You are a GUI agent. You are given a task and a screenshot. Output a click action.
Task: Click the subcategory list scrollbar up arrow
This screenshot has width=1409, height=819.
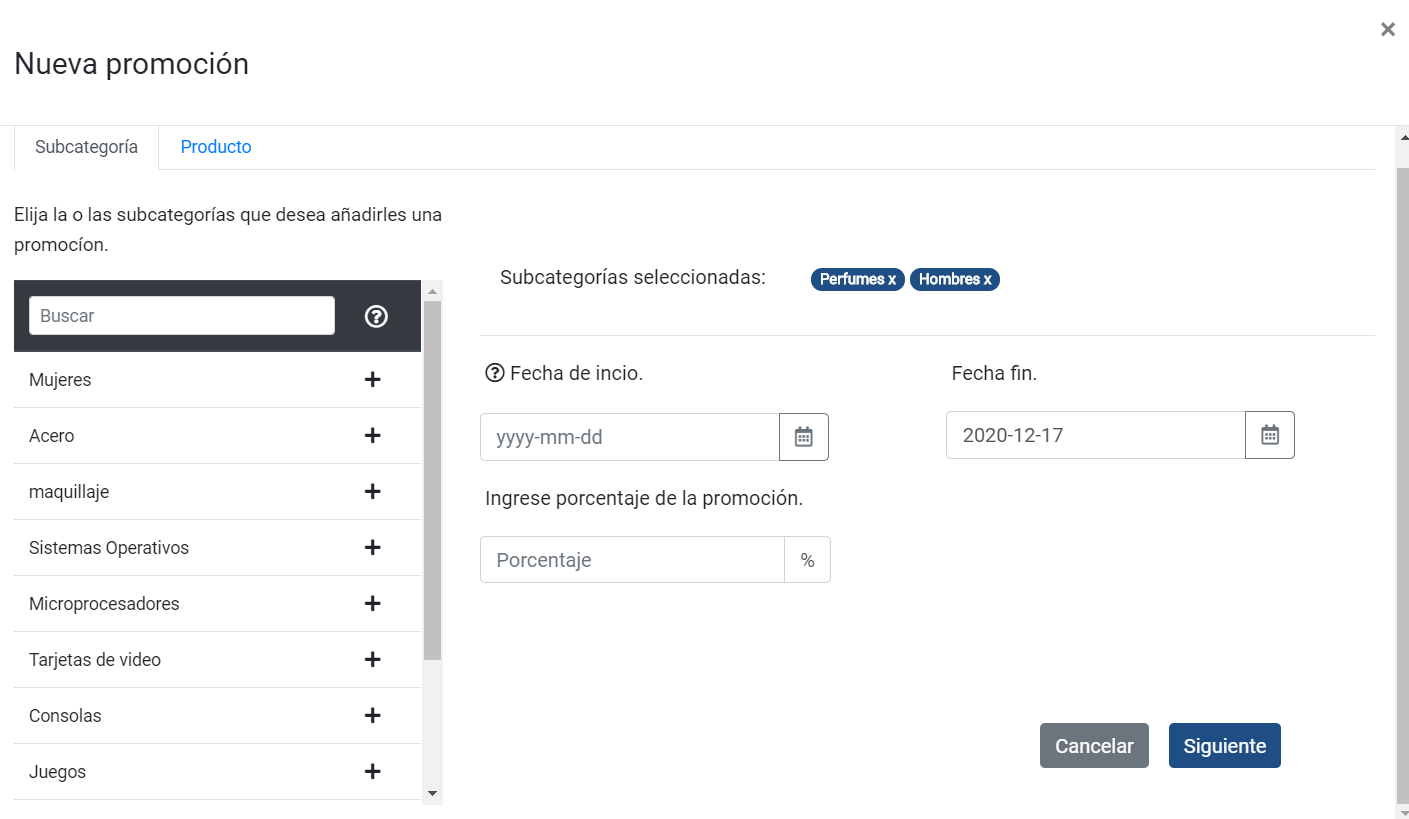click(x=432, y=292)
